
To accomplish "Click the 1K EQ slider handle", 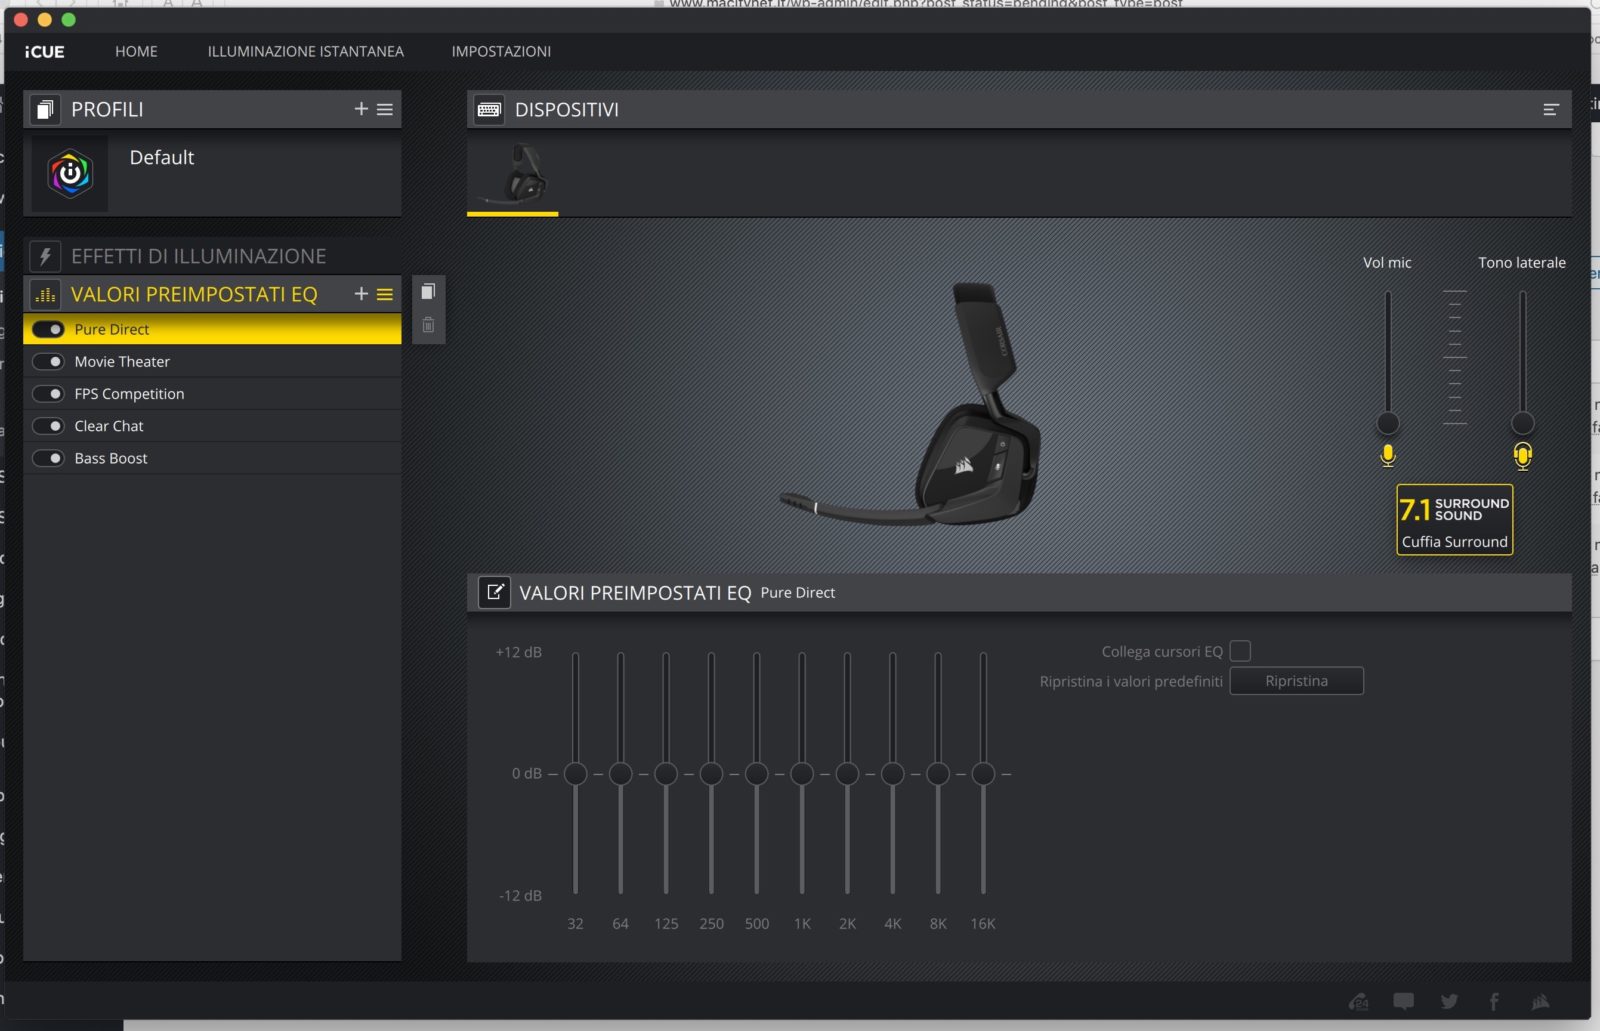I will (x=802, y=774).
